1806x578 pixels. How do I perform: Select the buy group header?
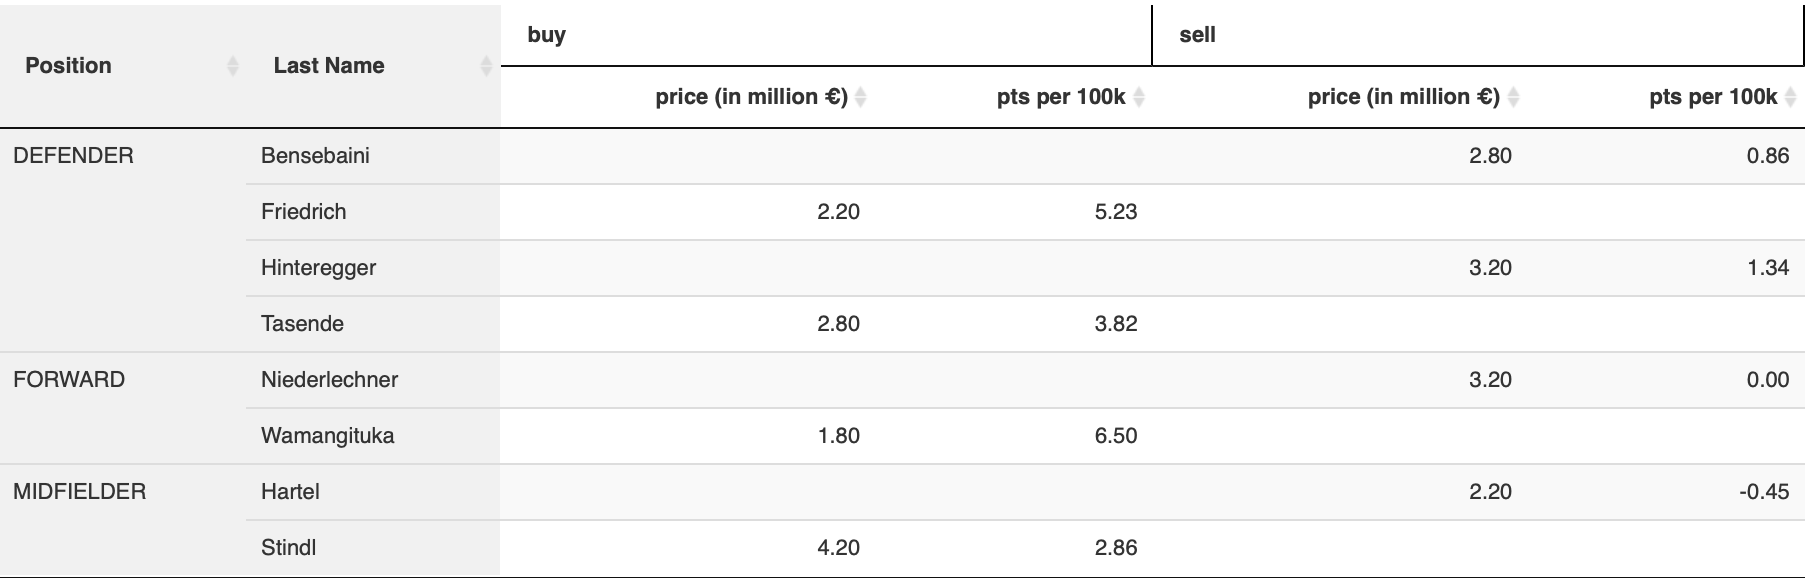click(547, 35)
